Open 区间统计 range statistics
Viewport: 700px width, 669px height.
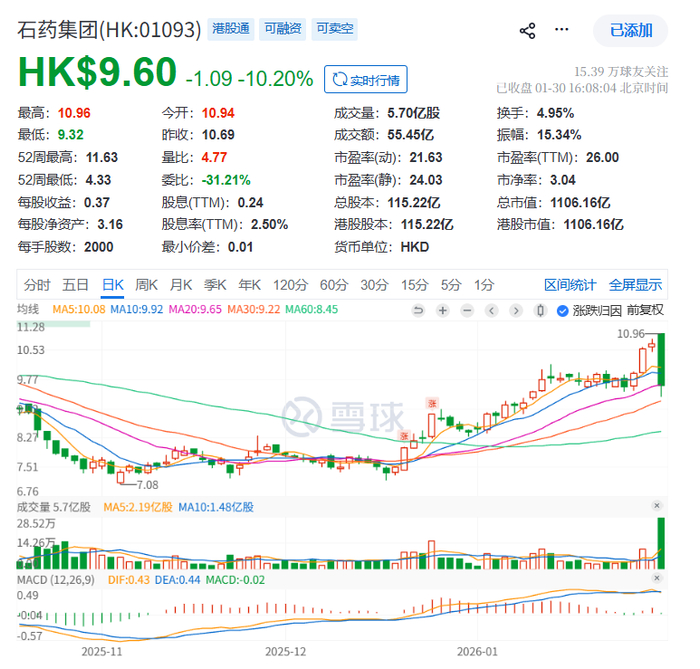point(570,285)
